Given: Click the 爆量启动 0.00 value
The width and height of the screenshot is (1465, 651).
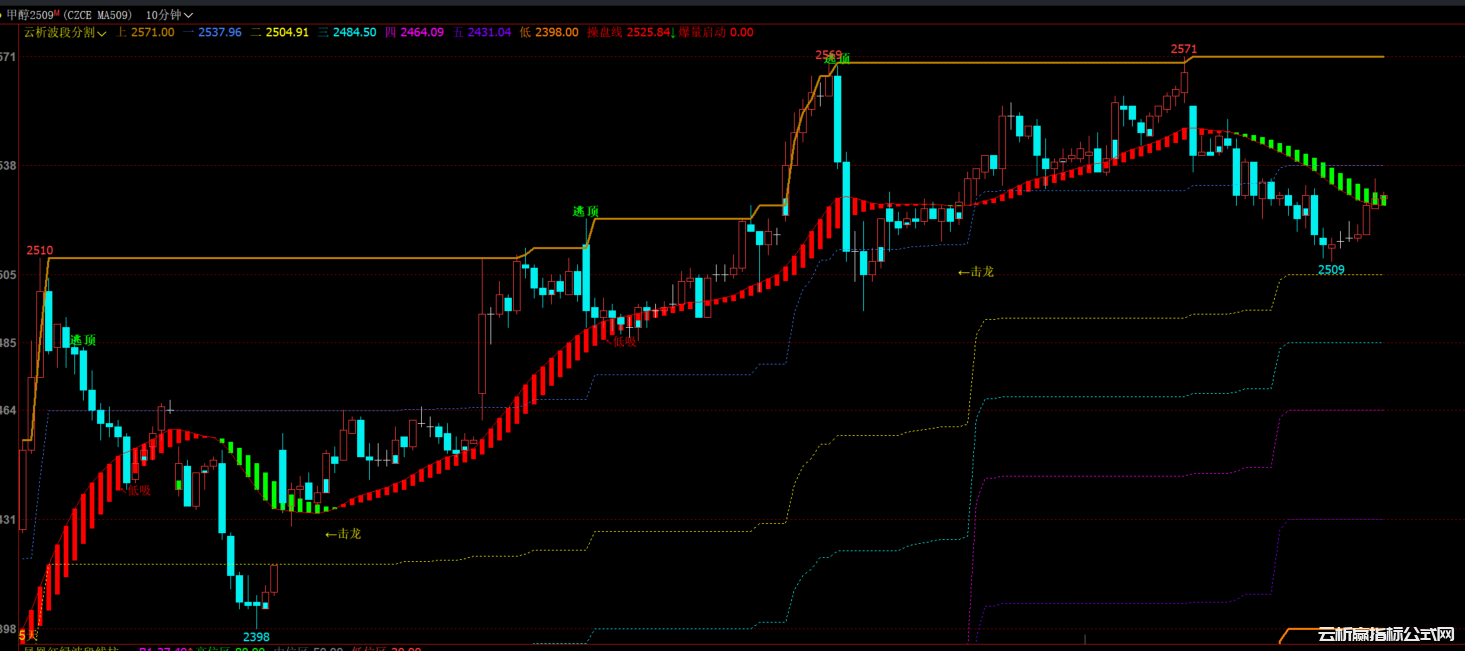Looking at the screenshot, I should point(716,32).
